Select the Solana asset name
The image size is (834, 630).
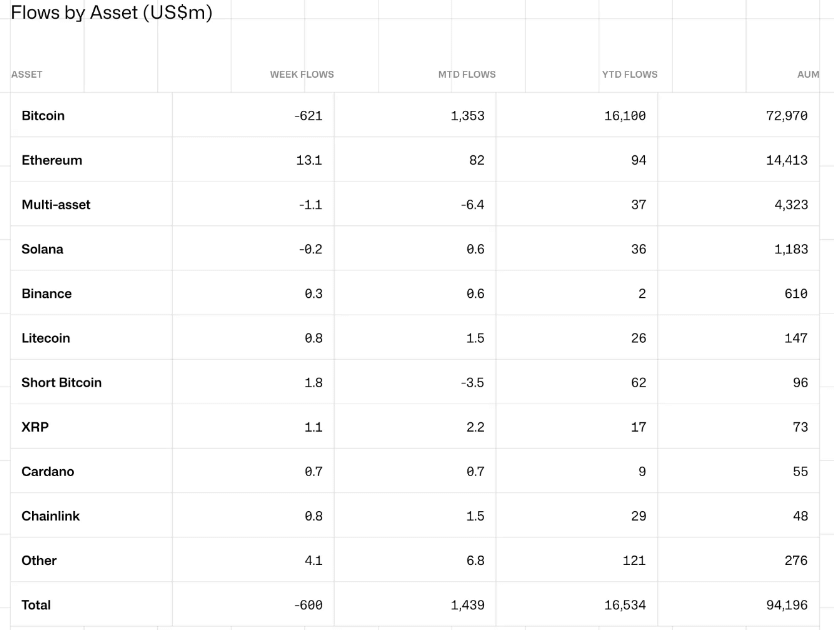click(x=42, y=249)
